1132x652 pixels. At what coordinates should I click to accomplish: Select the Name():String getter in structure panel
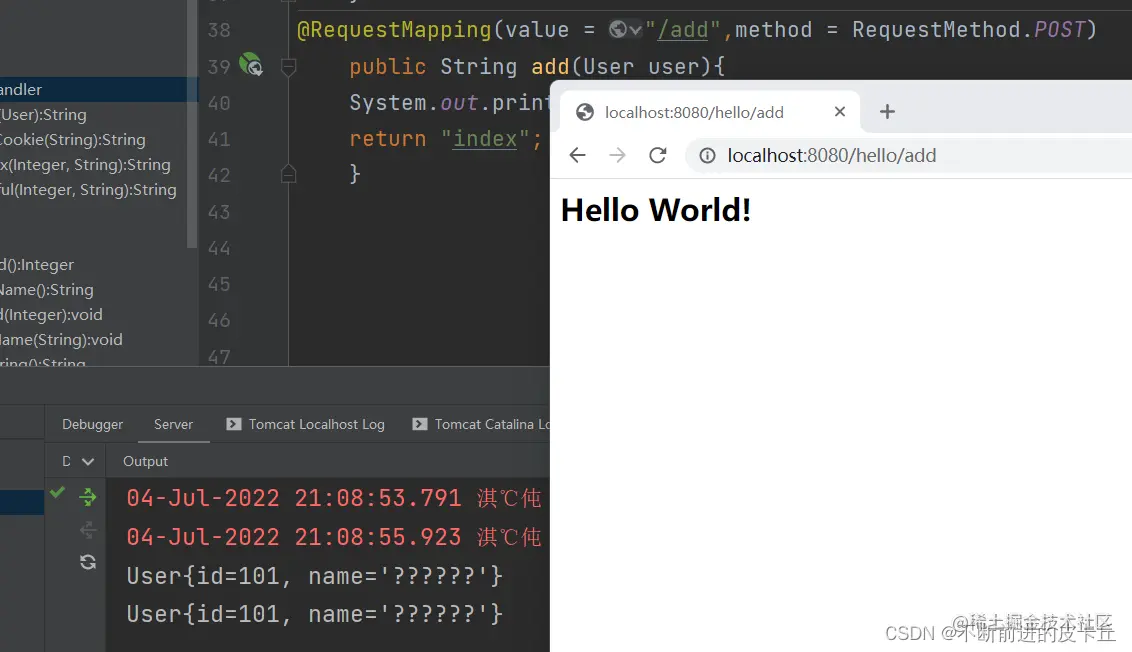coord(47,290)
